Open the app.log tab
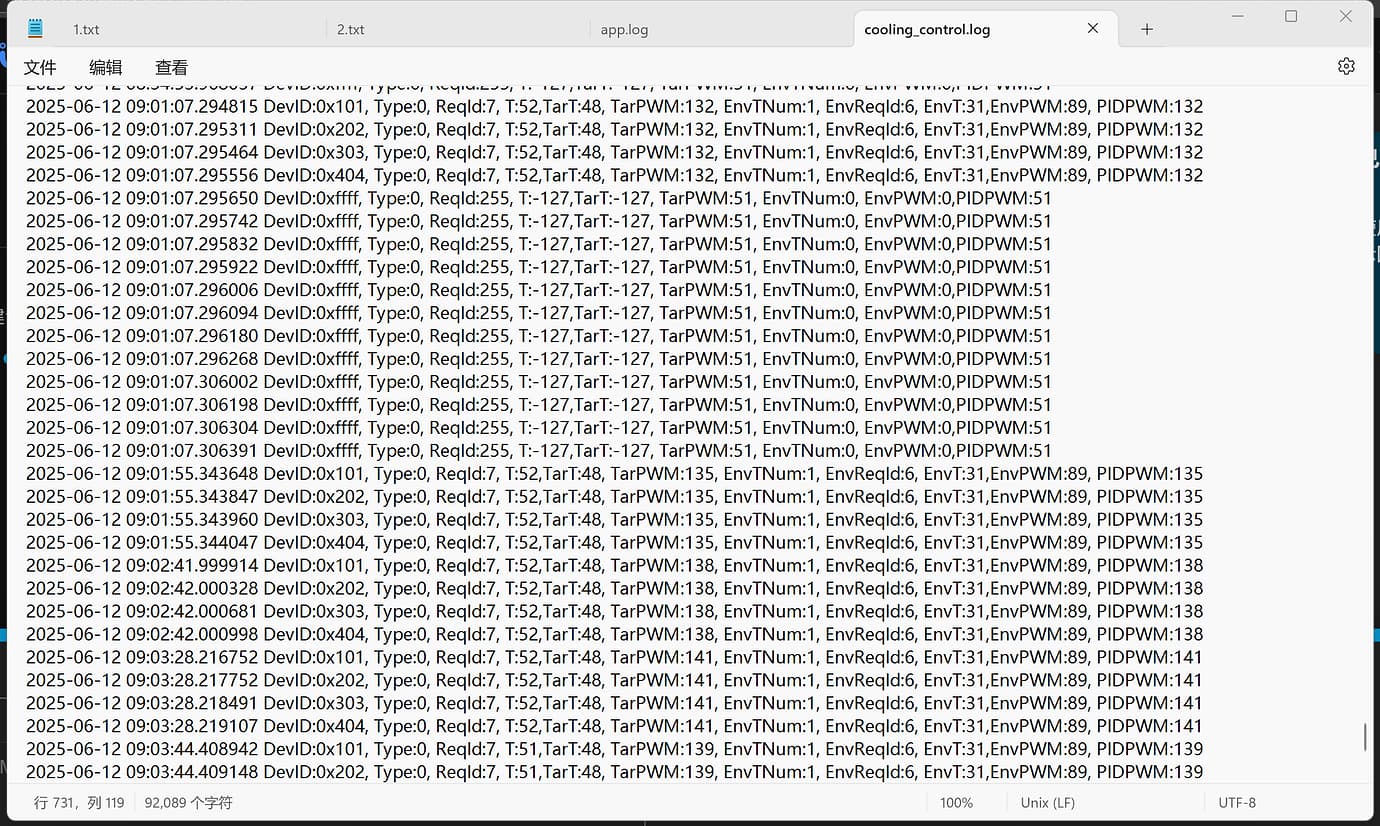 tap(624, 30)
